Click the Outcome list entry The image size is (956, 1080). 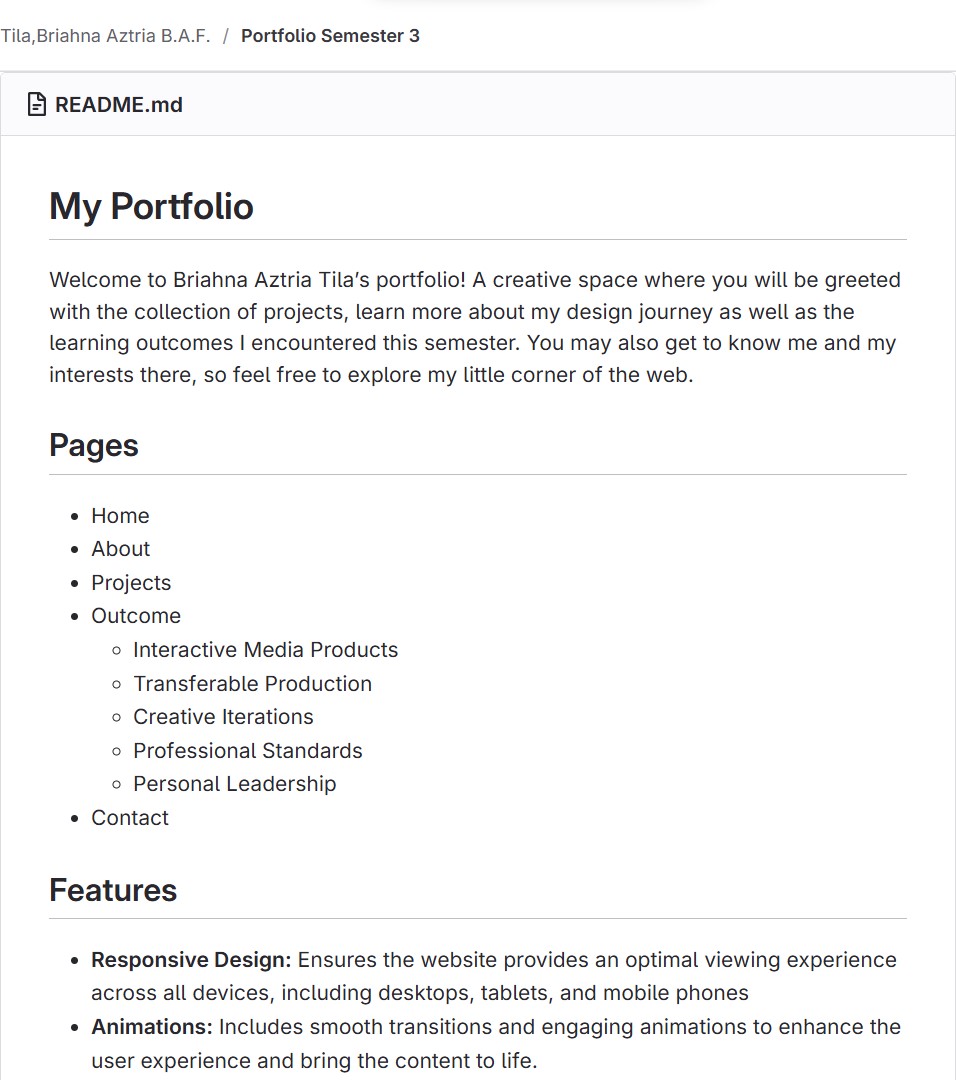(x=136, y=616)
